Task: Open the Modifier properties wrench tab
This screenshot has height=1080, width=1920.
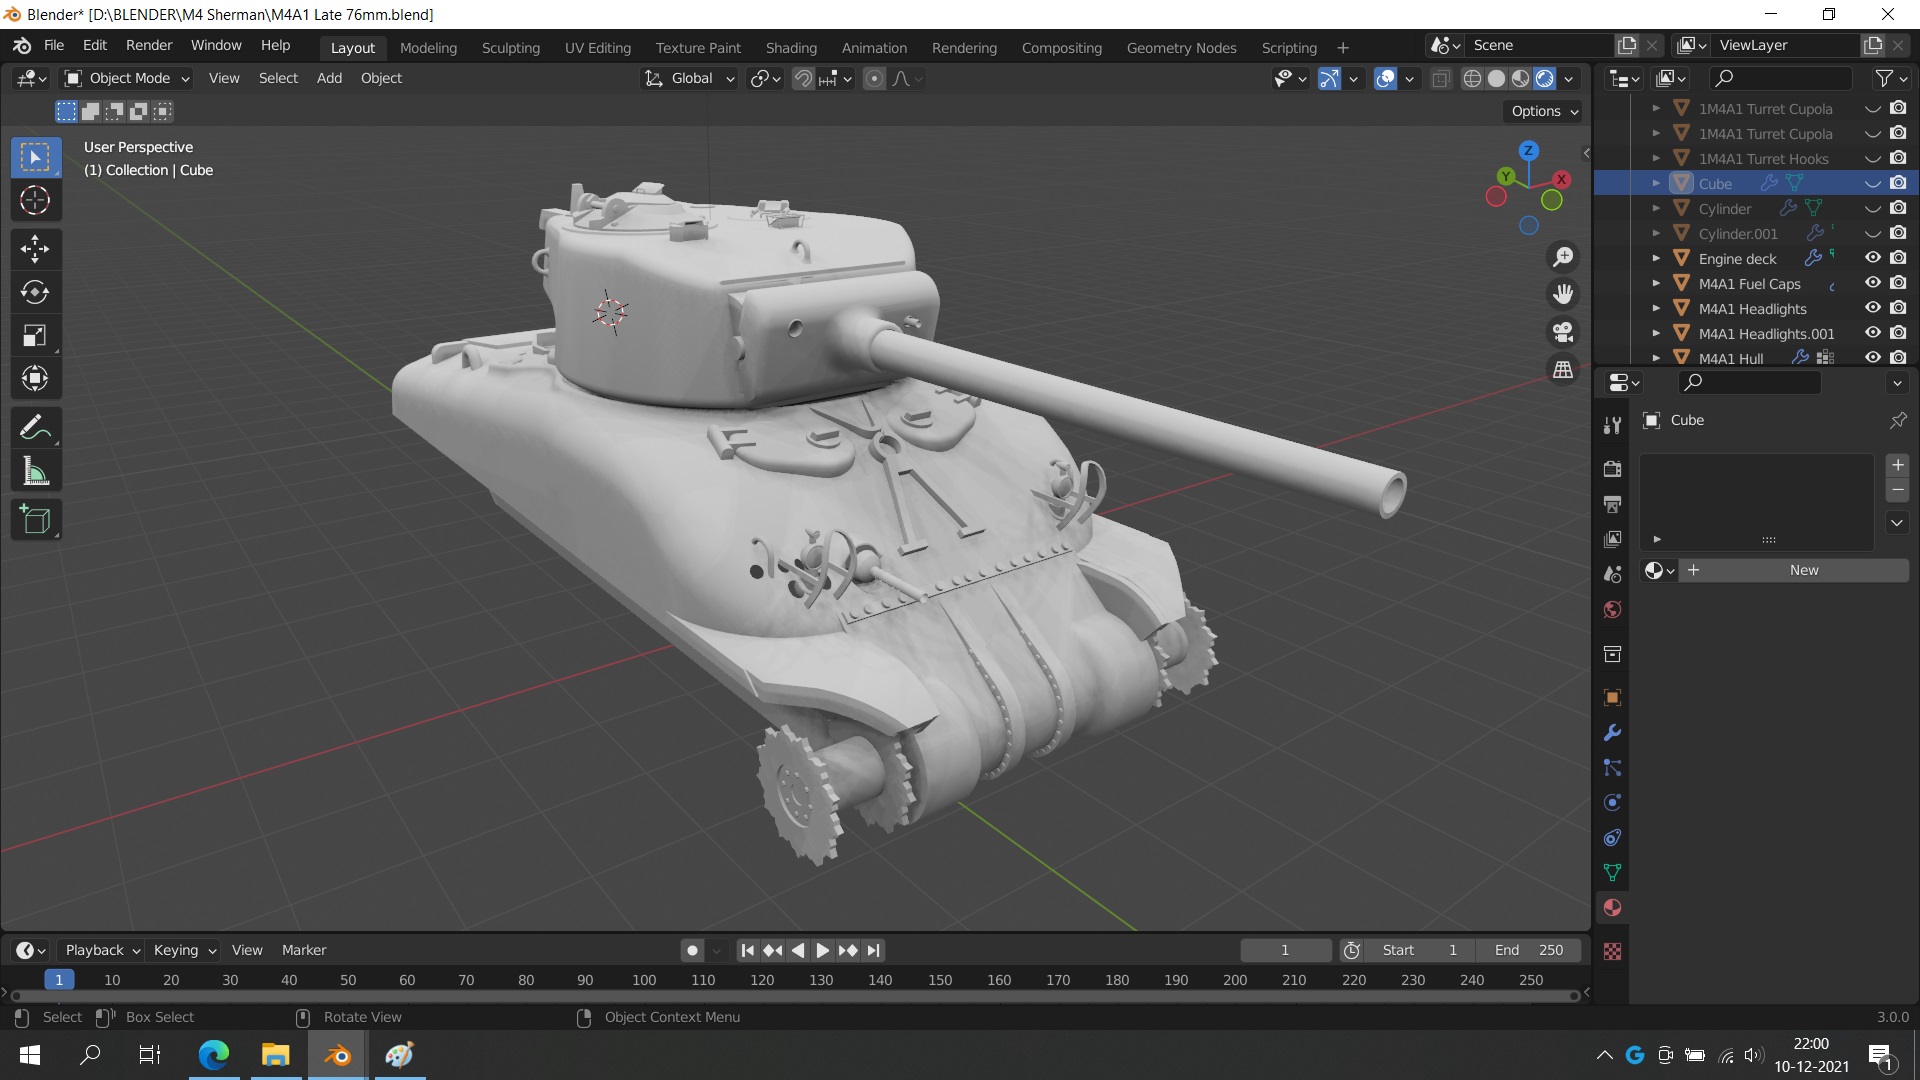Action: (x=1612, y=733)
